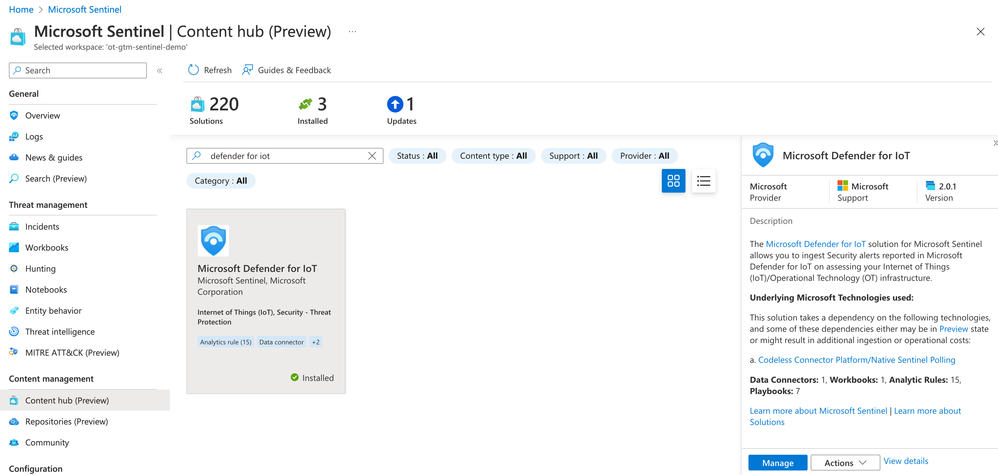Click the Hunting target icon
The image size is (998, 475).
[14, 269]
